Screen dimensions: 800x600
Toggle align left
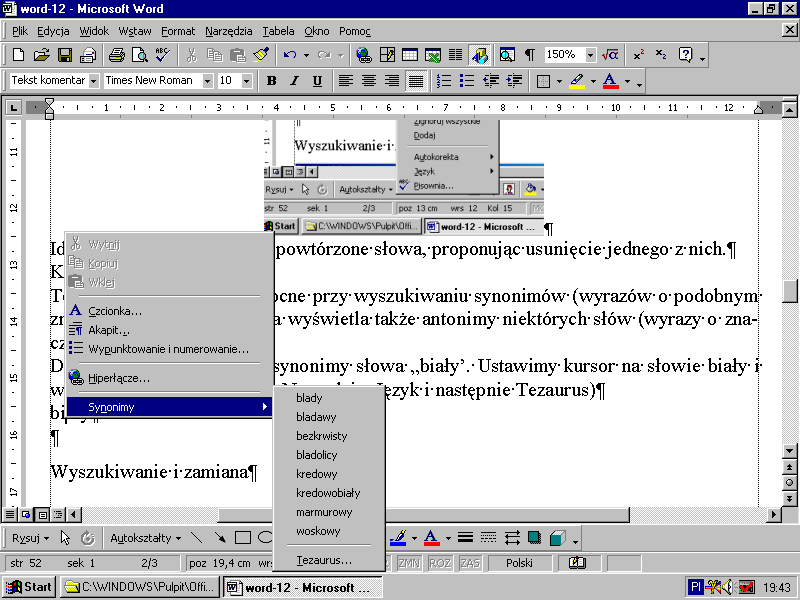(345, 81)
